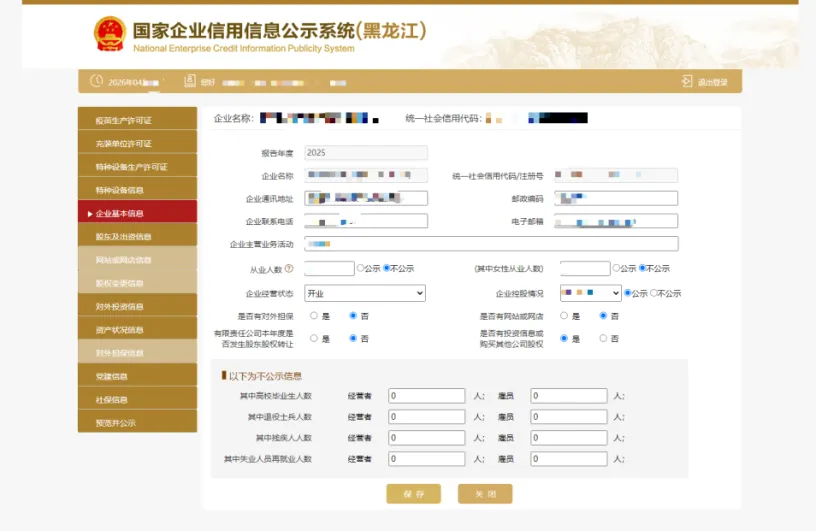Select the 企业基本信息 sidebar item
The height and width of the screenshot is (531, 816).
tap(137, 213)
